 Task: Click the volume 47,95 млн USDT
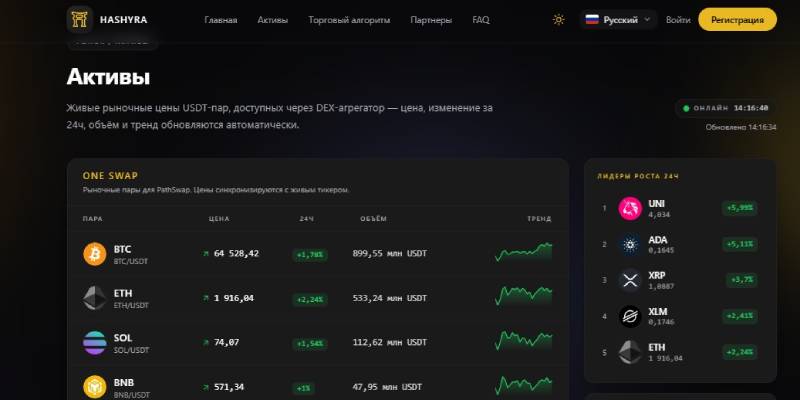point(387,387)
